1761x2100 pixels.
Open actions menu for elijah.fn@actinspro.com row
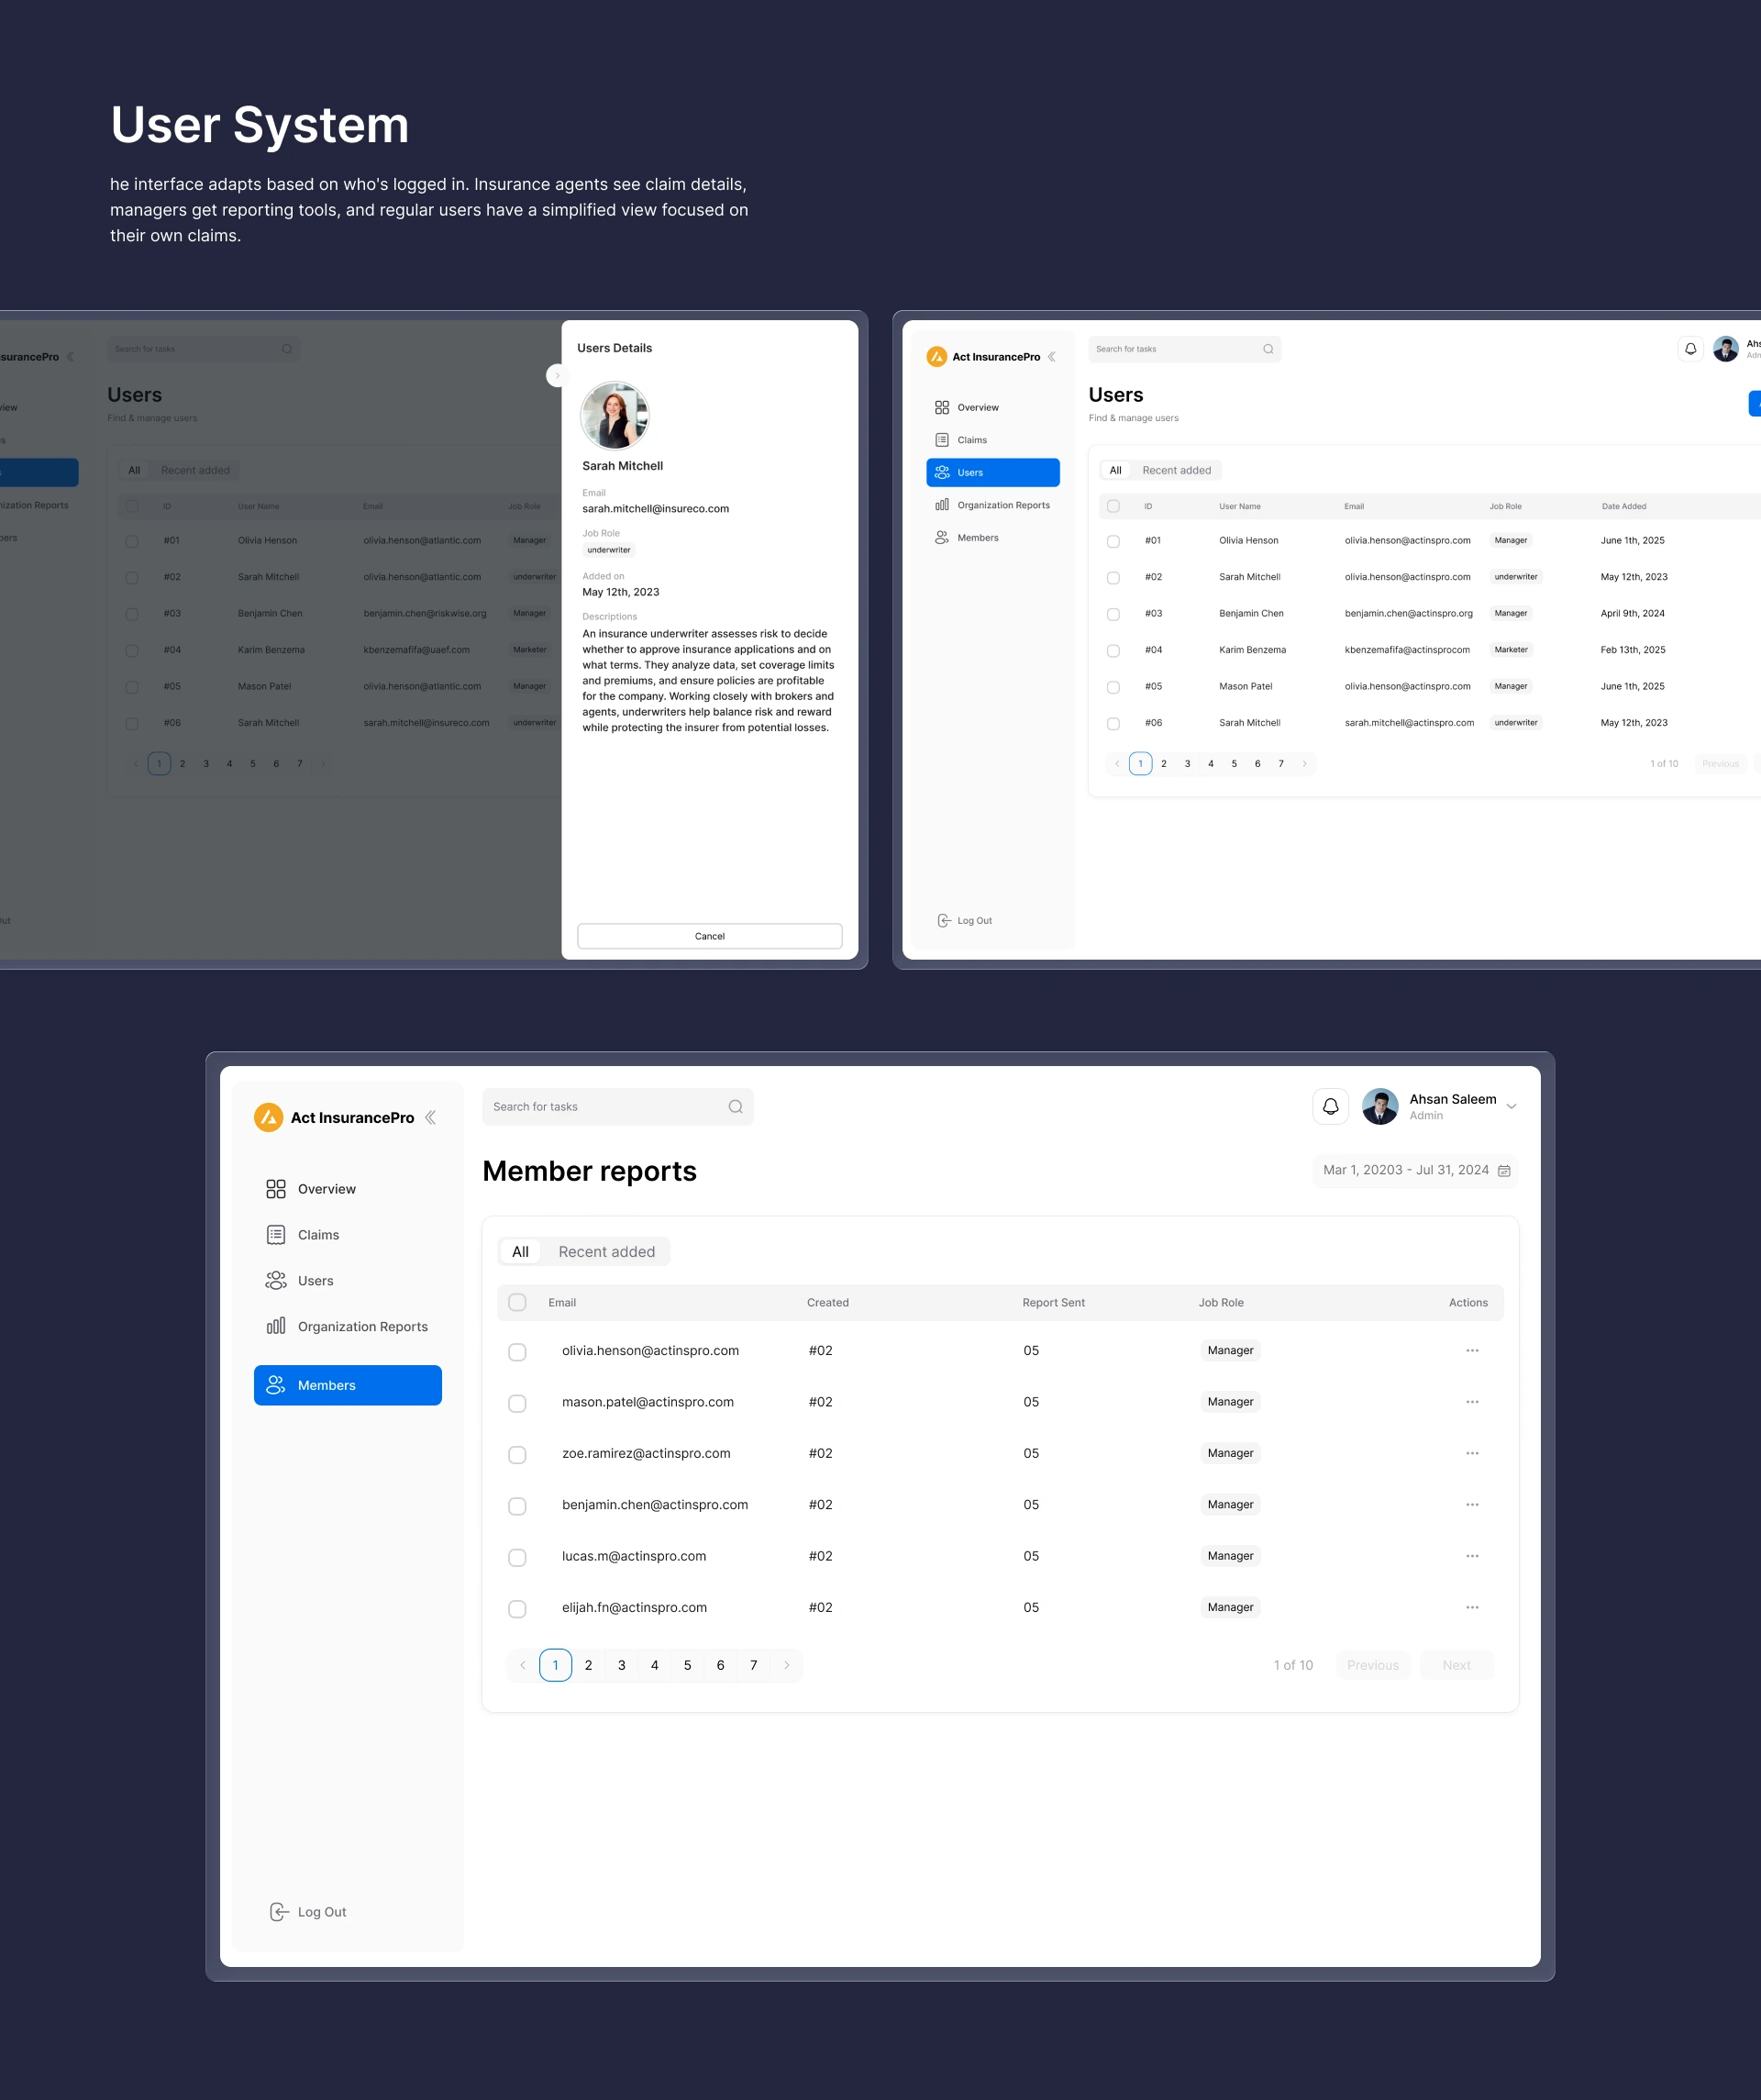1472,1607
